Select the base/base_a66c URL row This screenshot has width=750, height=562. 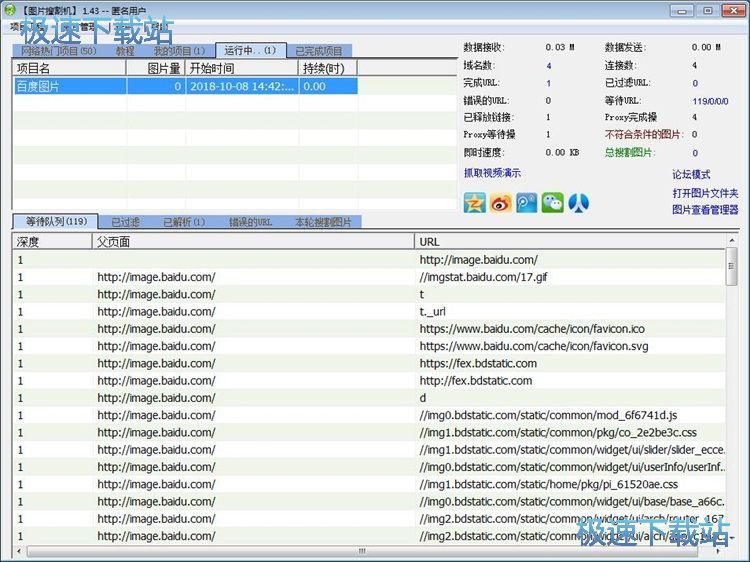point(369,501)
